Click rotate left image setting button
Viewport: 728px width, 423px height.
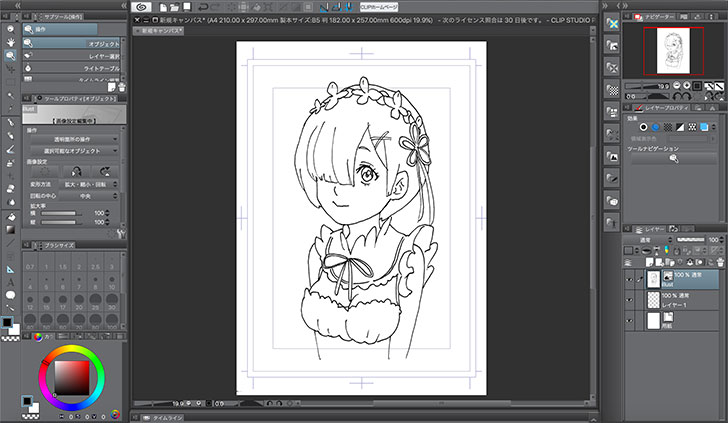pyautogui.click(x=76, y=171)
